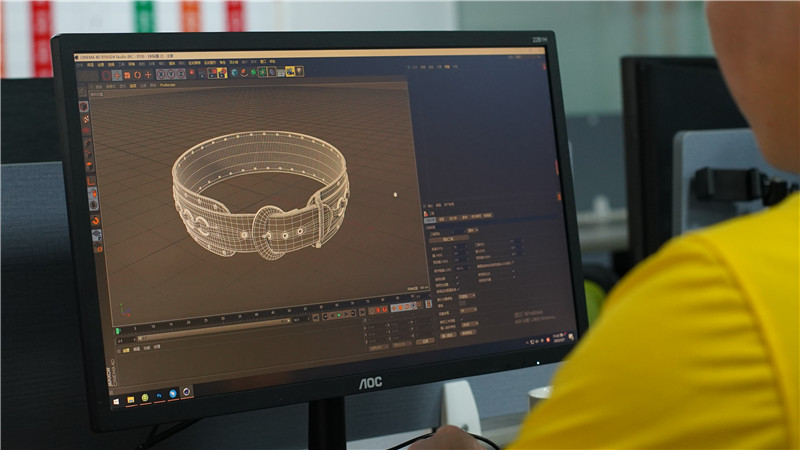Open Photoshop from the Windows taskbar
800x450 pixels.
(x=160, y=396)
